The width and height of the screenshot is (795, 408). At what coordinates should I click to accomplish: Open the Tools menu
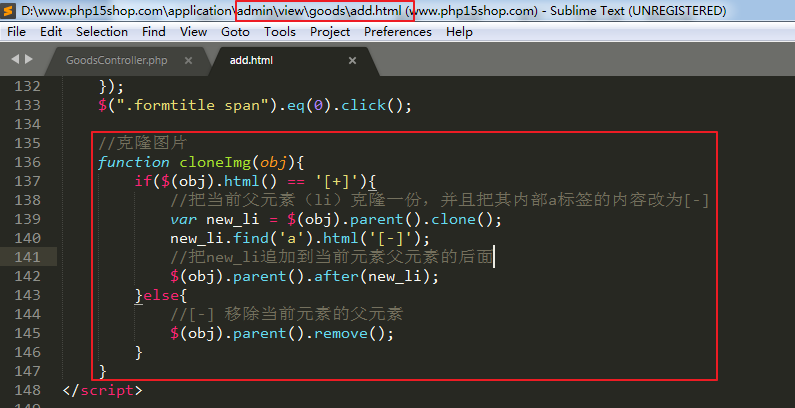(x=280, y=32)
